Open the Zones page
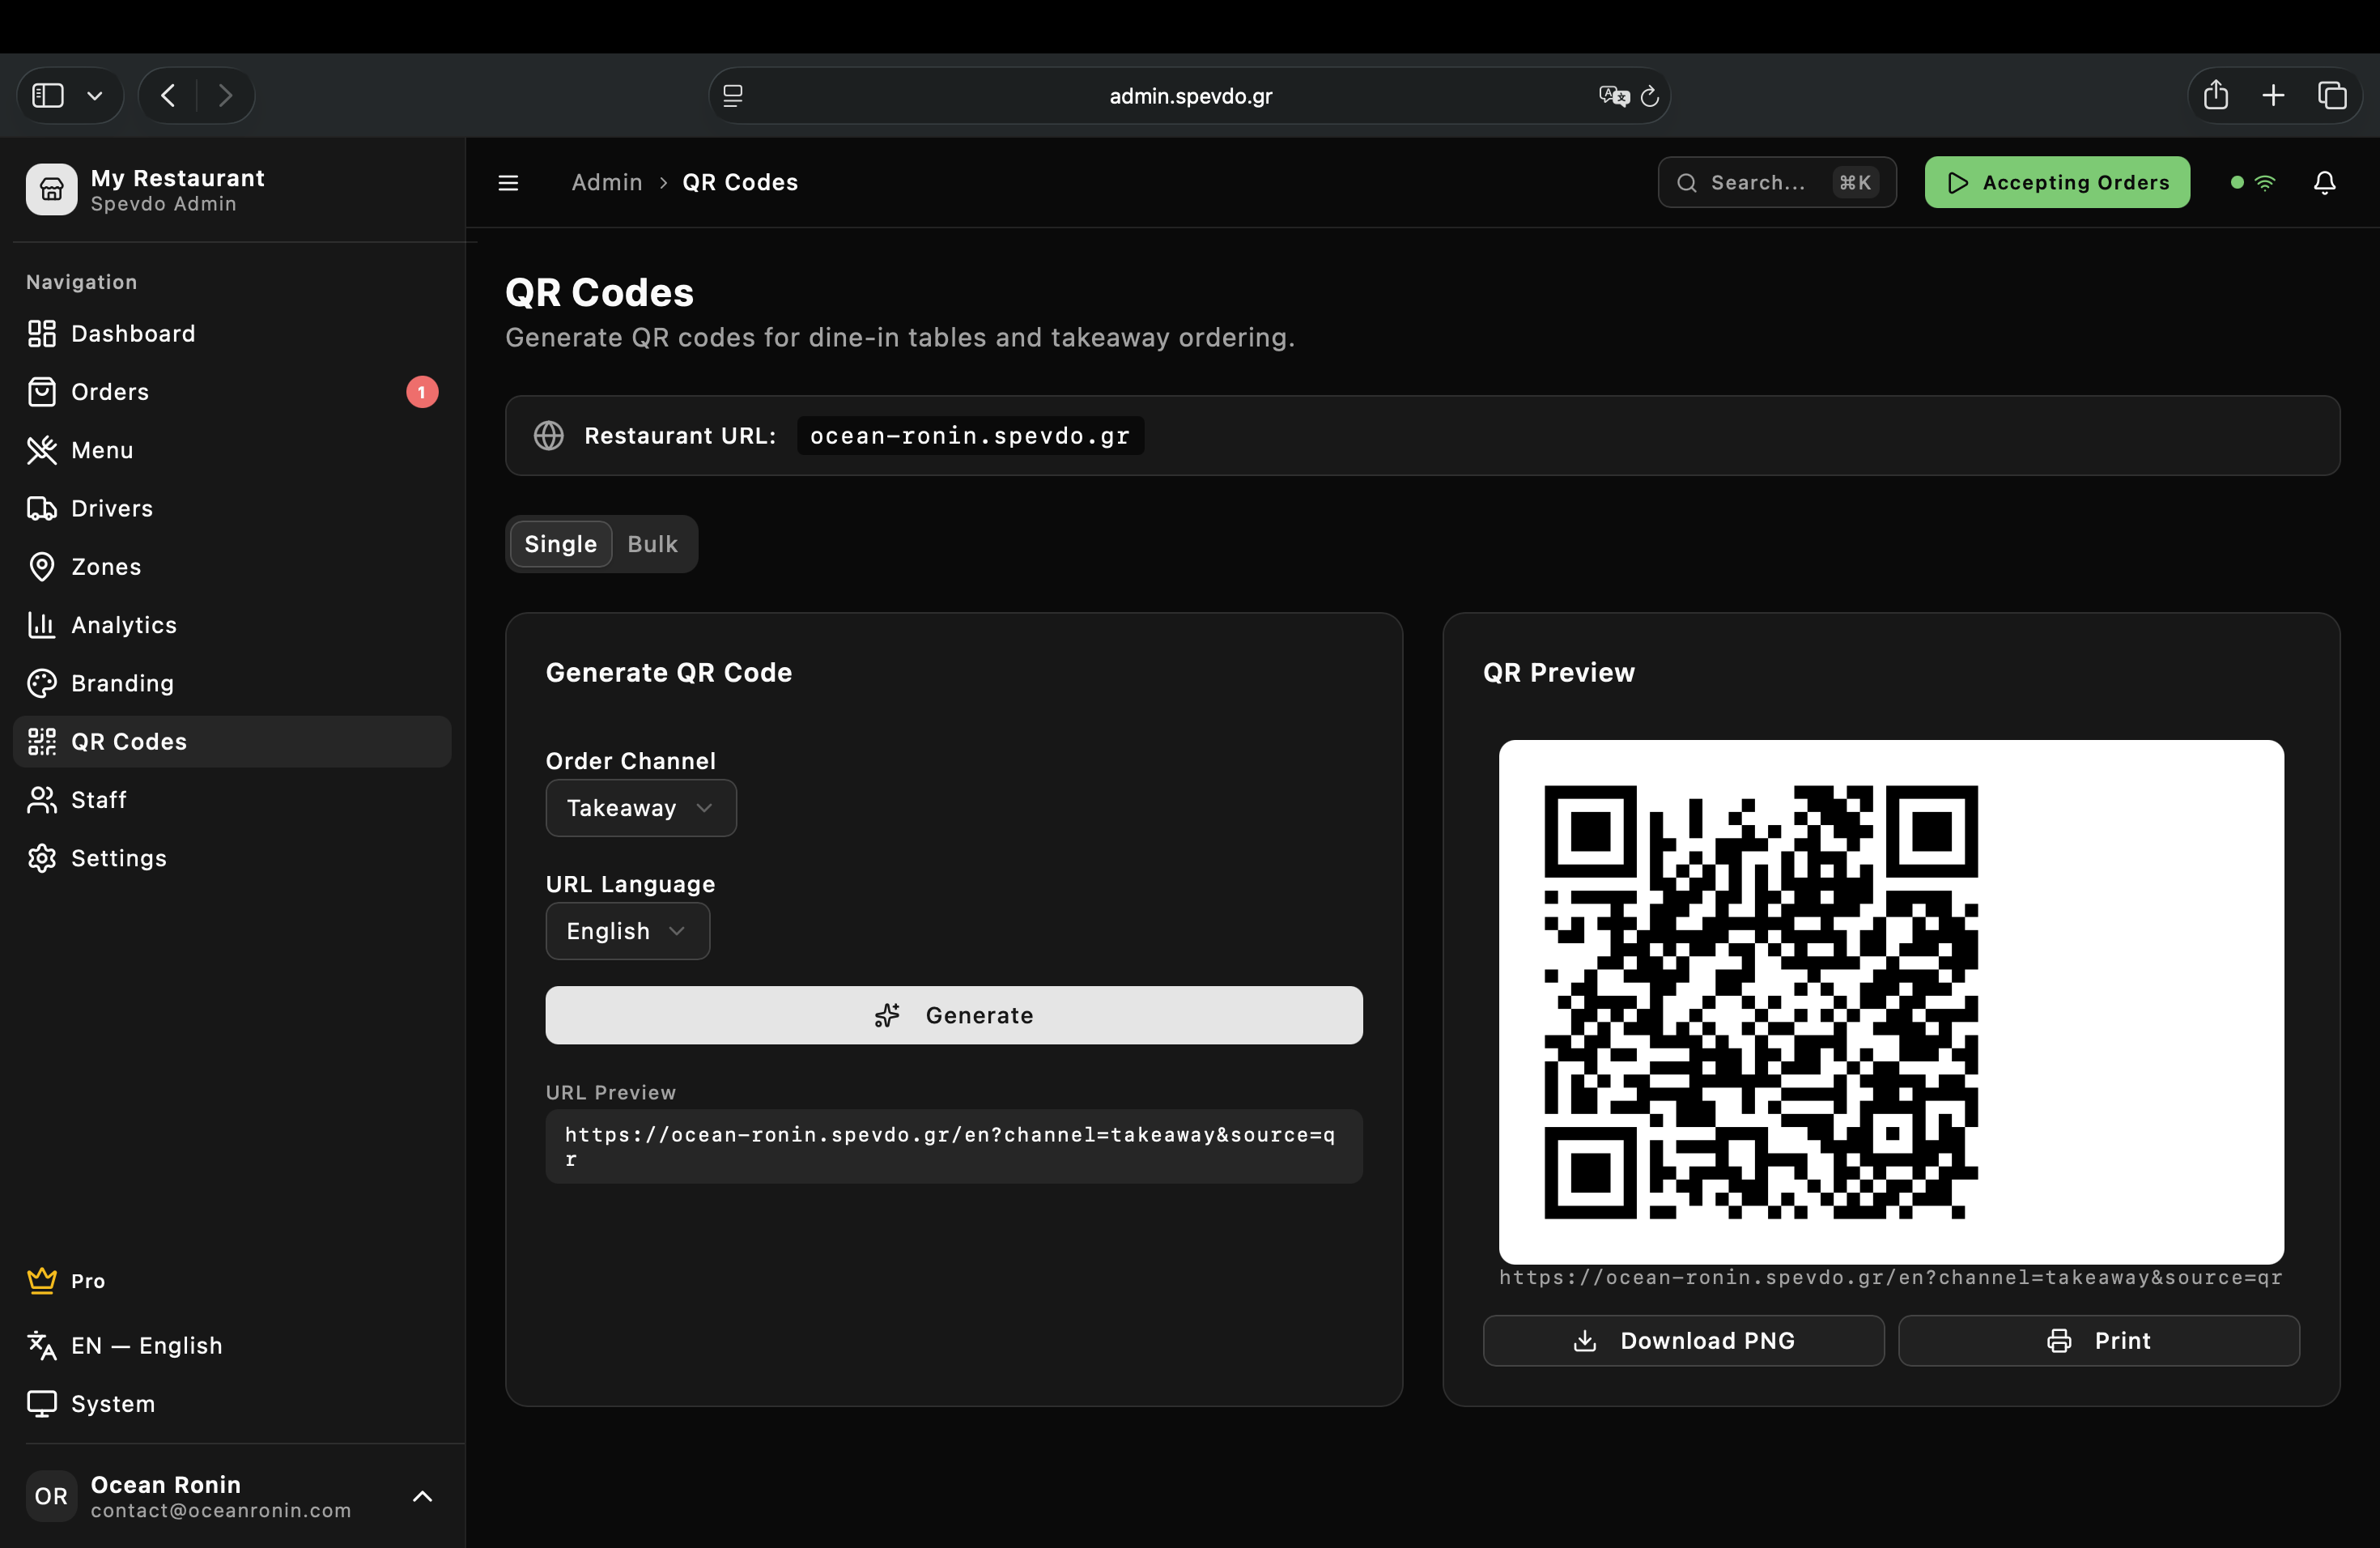The width and height of the screenshot is (2380, 1548). click(105, 566)
